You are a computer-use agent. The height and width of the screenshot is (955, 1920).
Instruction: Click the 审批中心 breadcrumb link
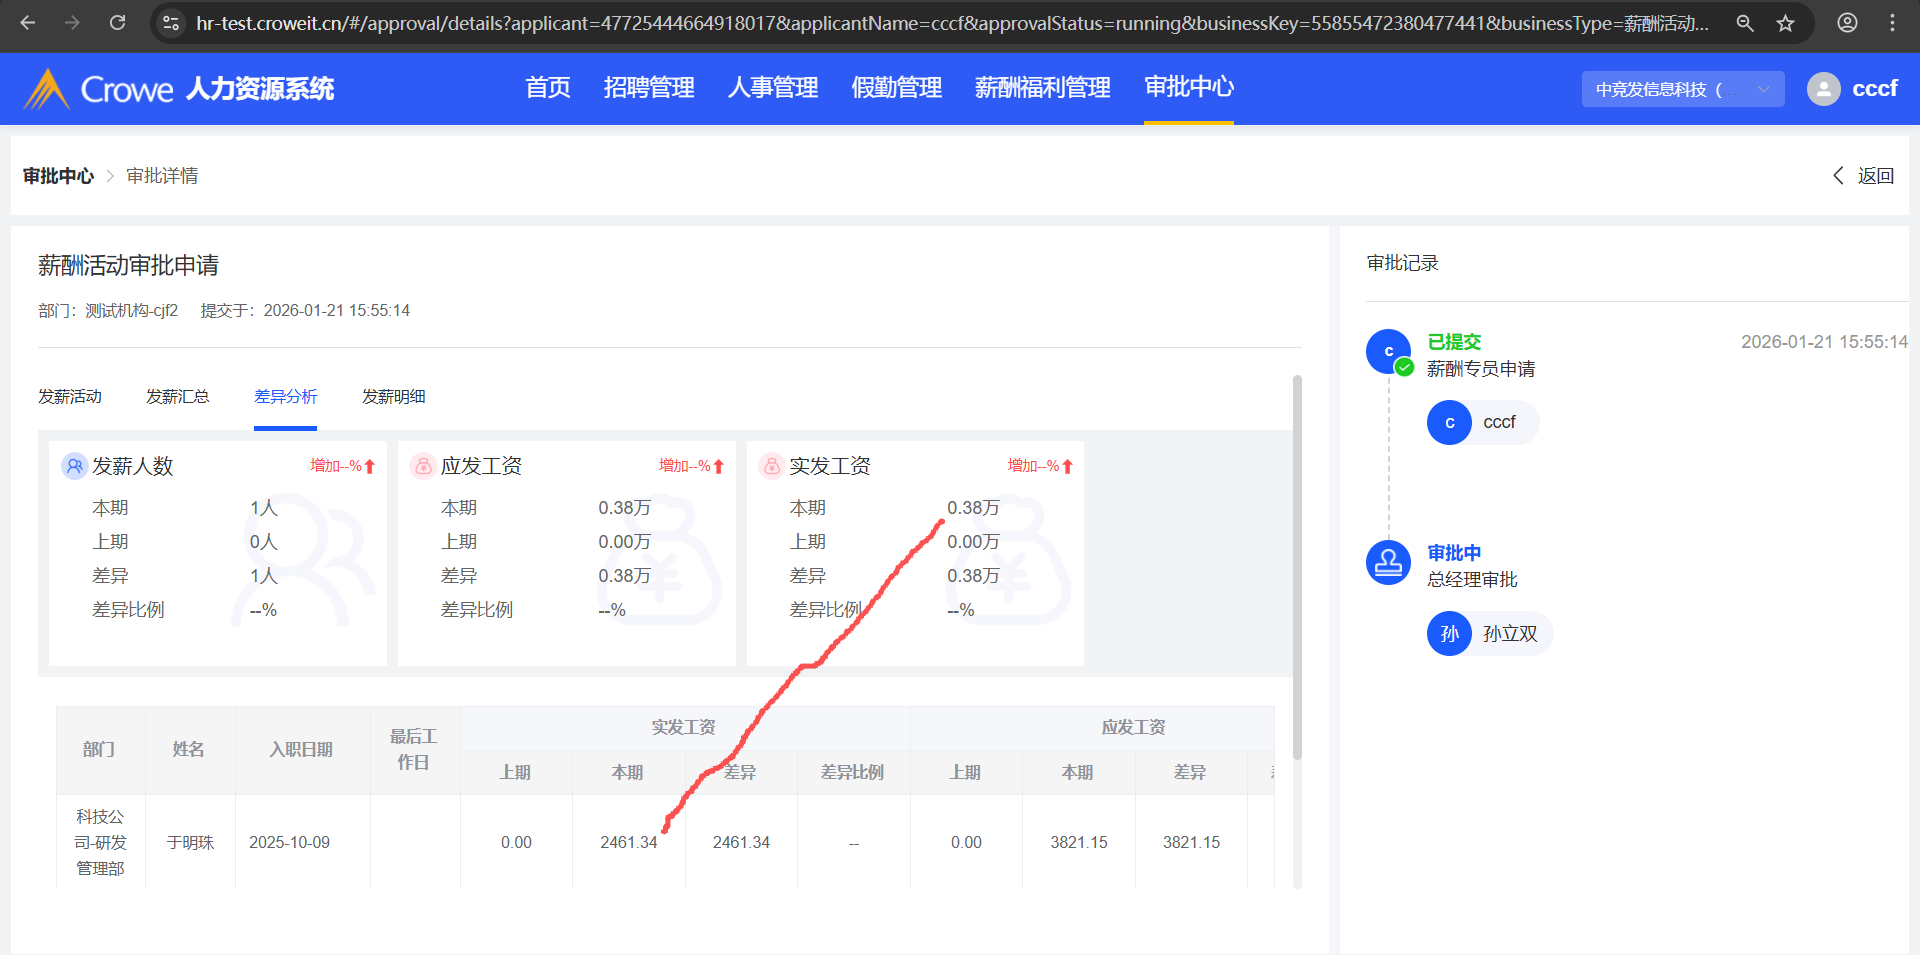[58, 176]
